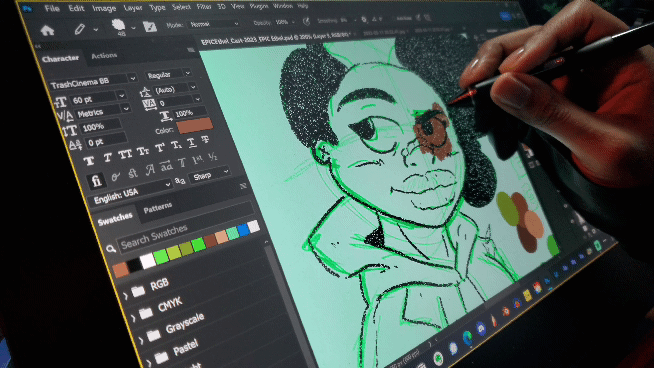Image resolution: width=654 pixels, height=368 pixels.
Task: Toggle Superscript text style
Action: click(160, 148)
